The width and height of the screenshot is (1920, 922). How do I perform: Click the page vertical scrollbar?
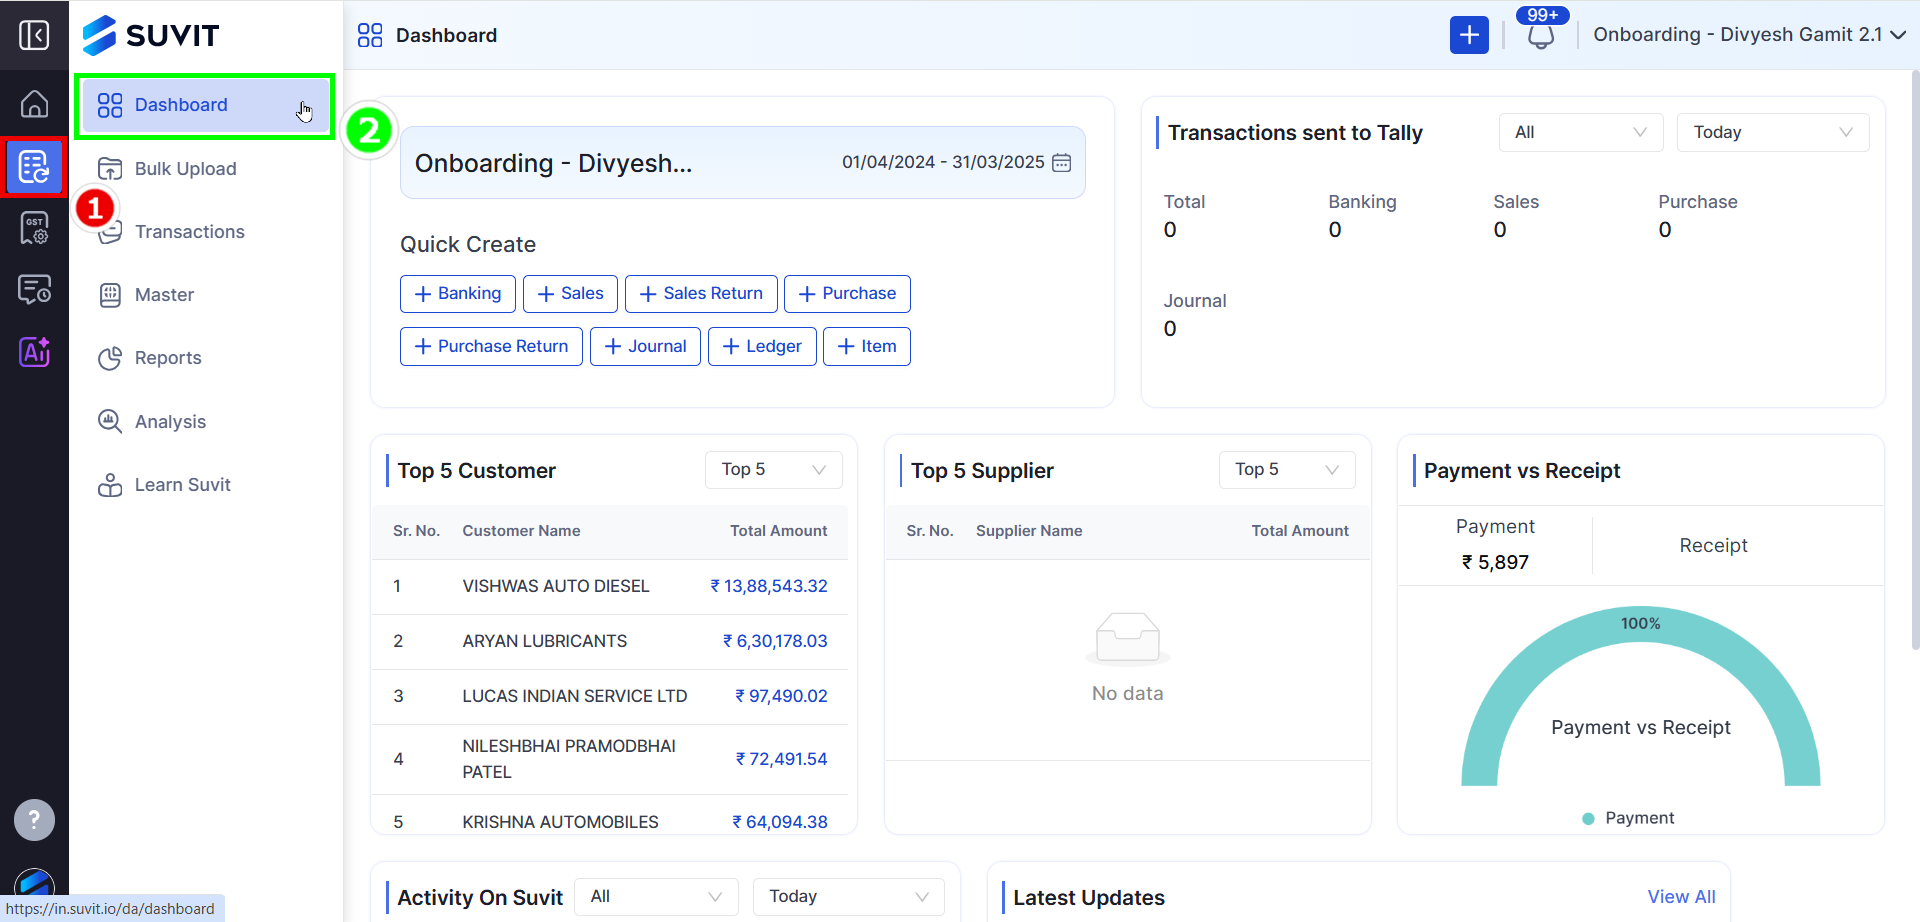[x=1914, y=360]
